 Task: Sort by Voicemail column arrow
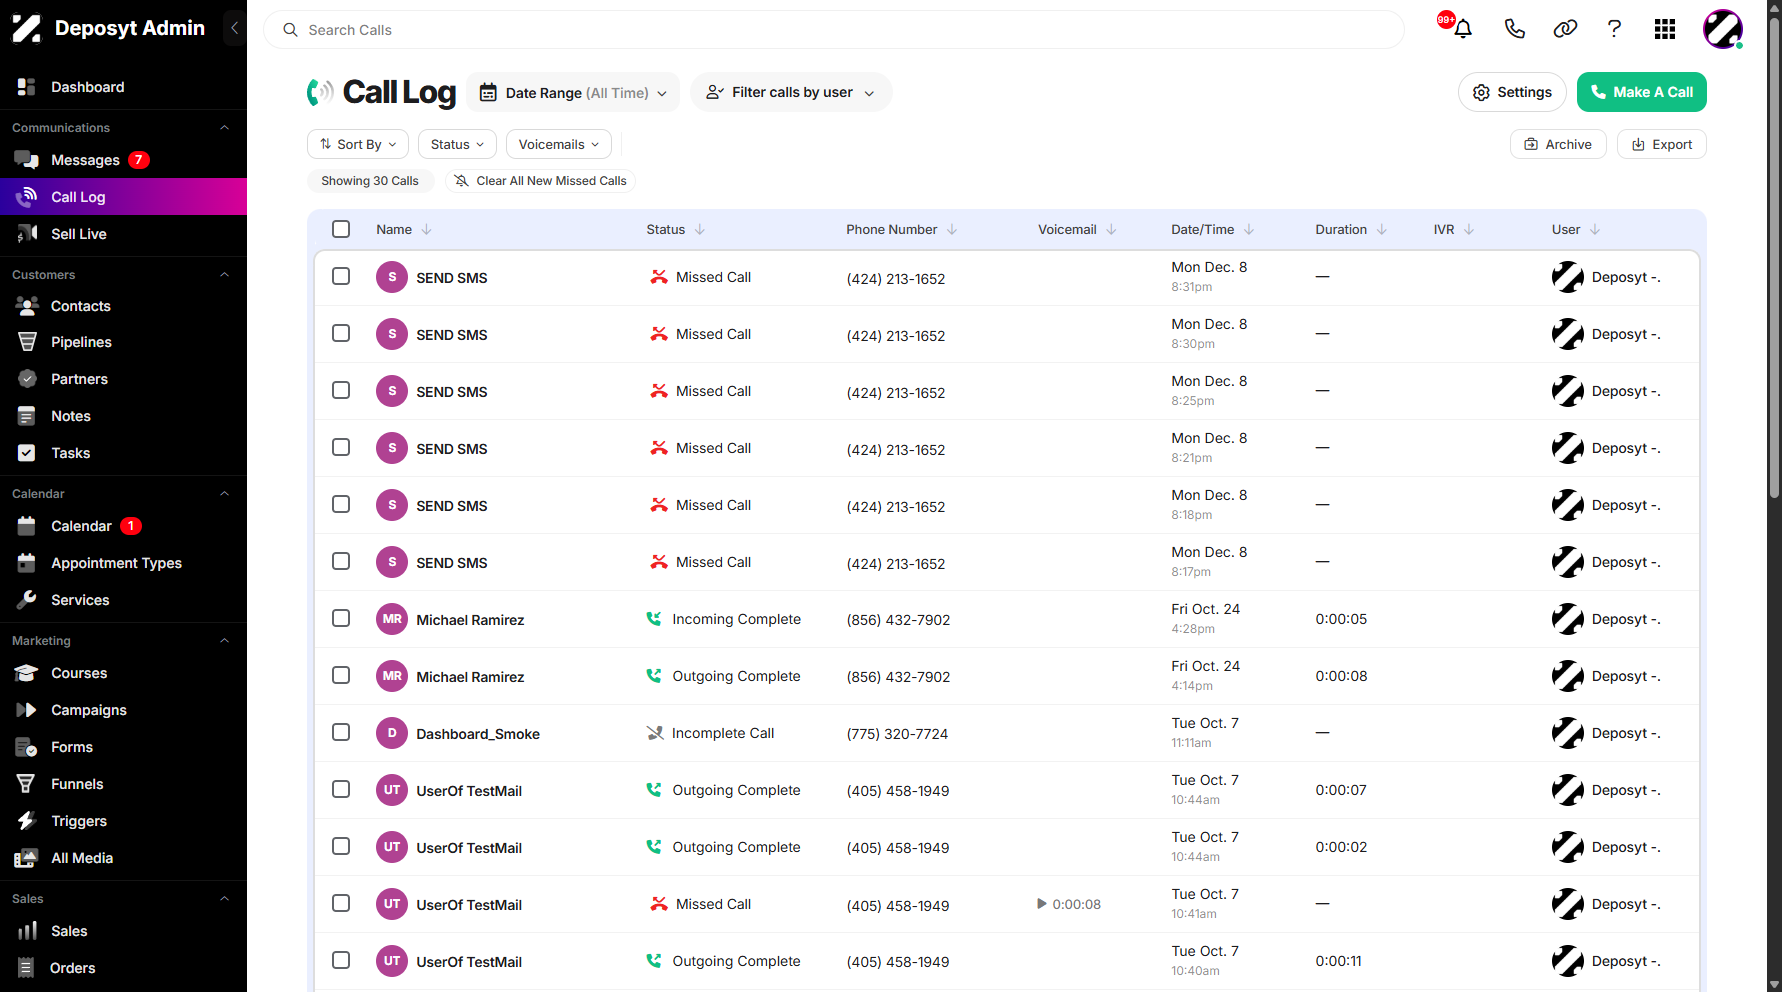point(1111,229)
